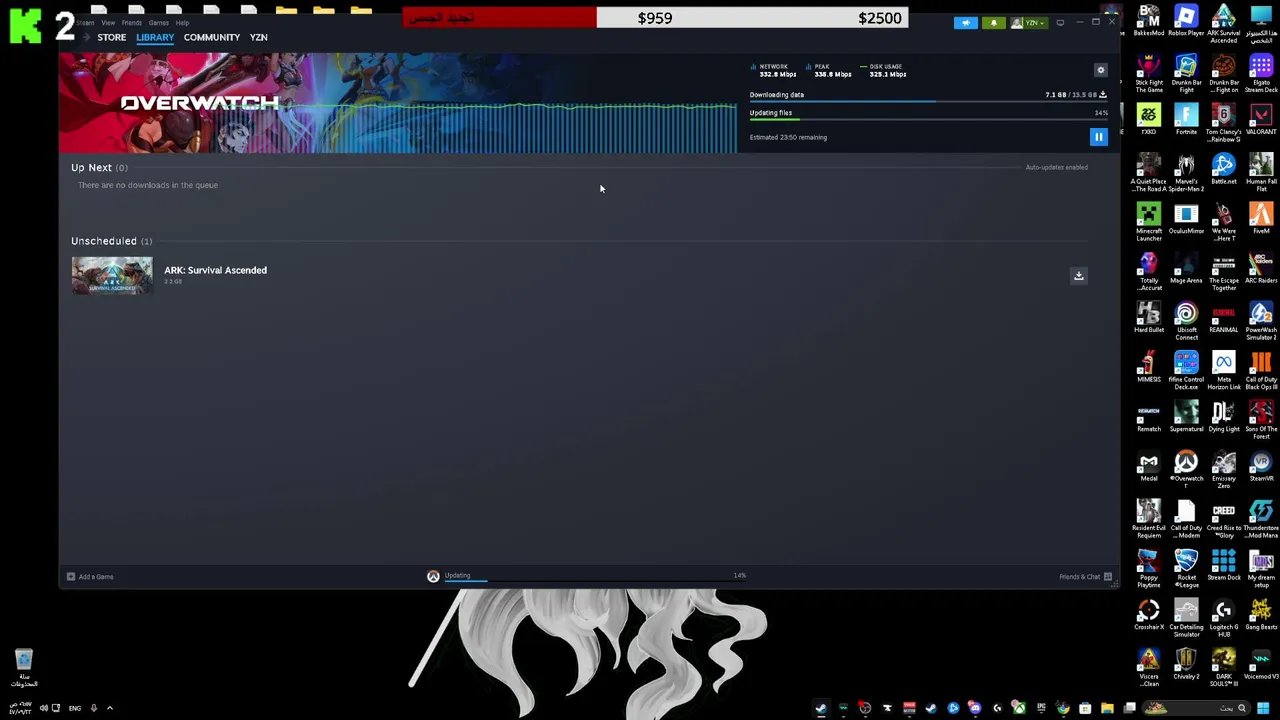Open the Friends menu
Screen dimensions: 1280x720
click(x=131, y=22)
